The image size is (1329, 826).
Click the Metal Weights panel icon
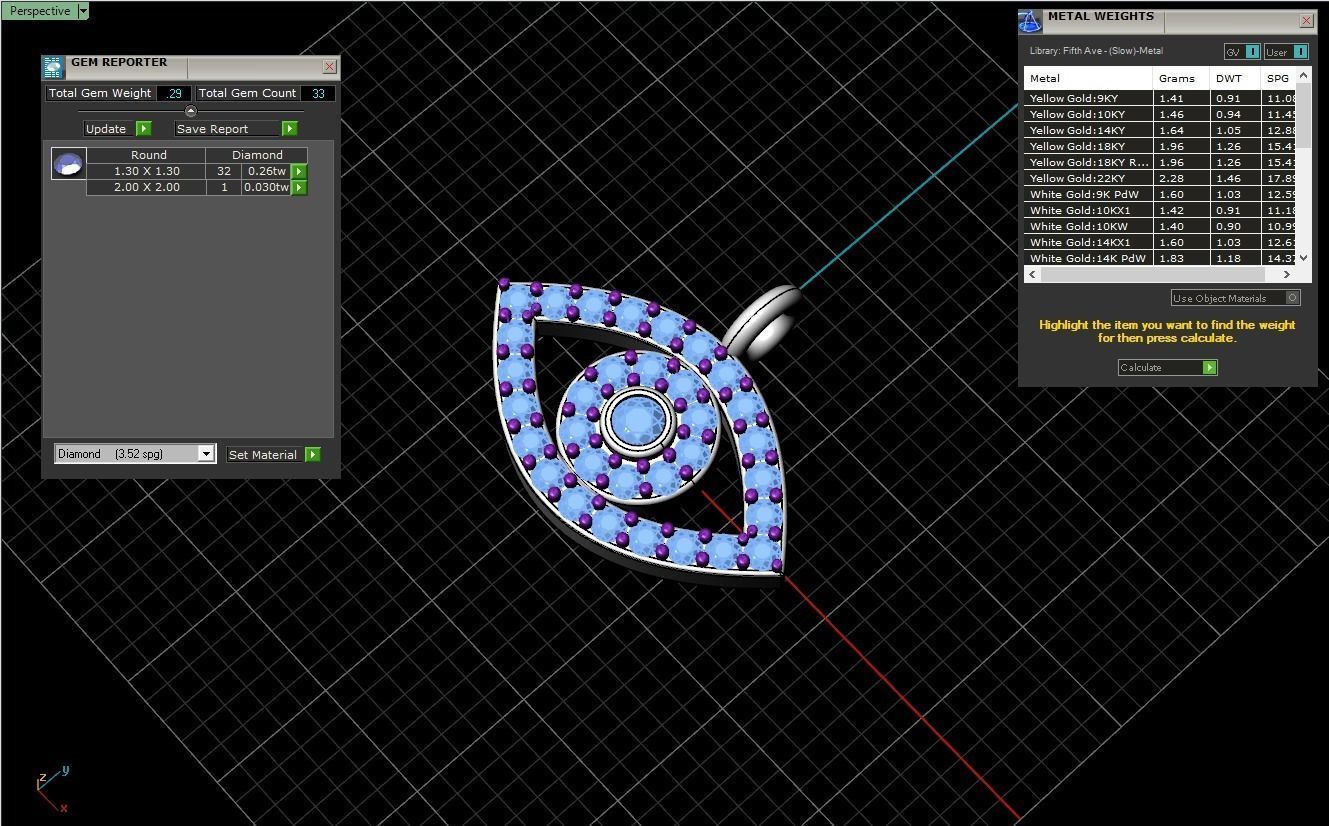coord(1030,21)
